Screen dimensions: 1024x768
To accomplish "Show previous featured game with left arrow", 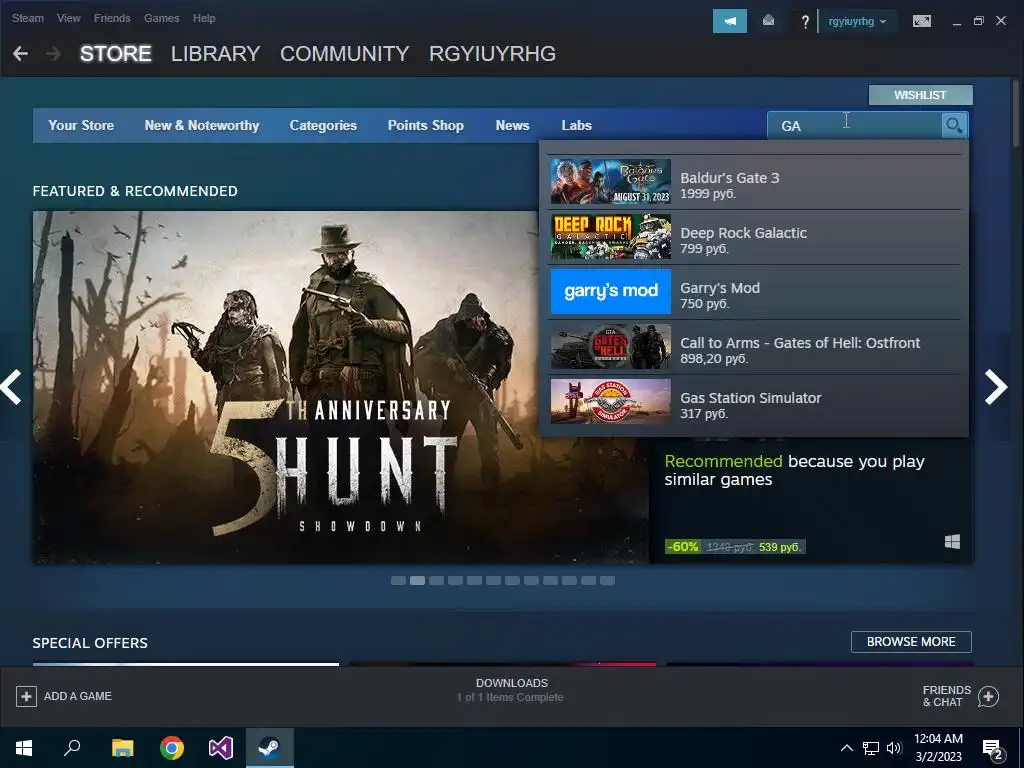I will tap(12, 387).
